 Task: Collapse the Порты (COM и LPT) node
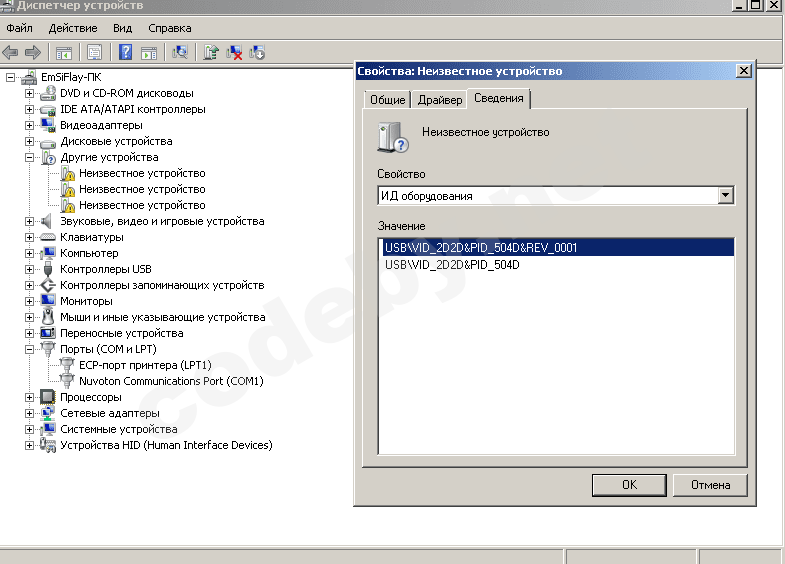click(x=30, y=349)
